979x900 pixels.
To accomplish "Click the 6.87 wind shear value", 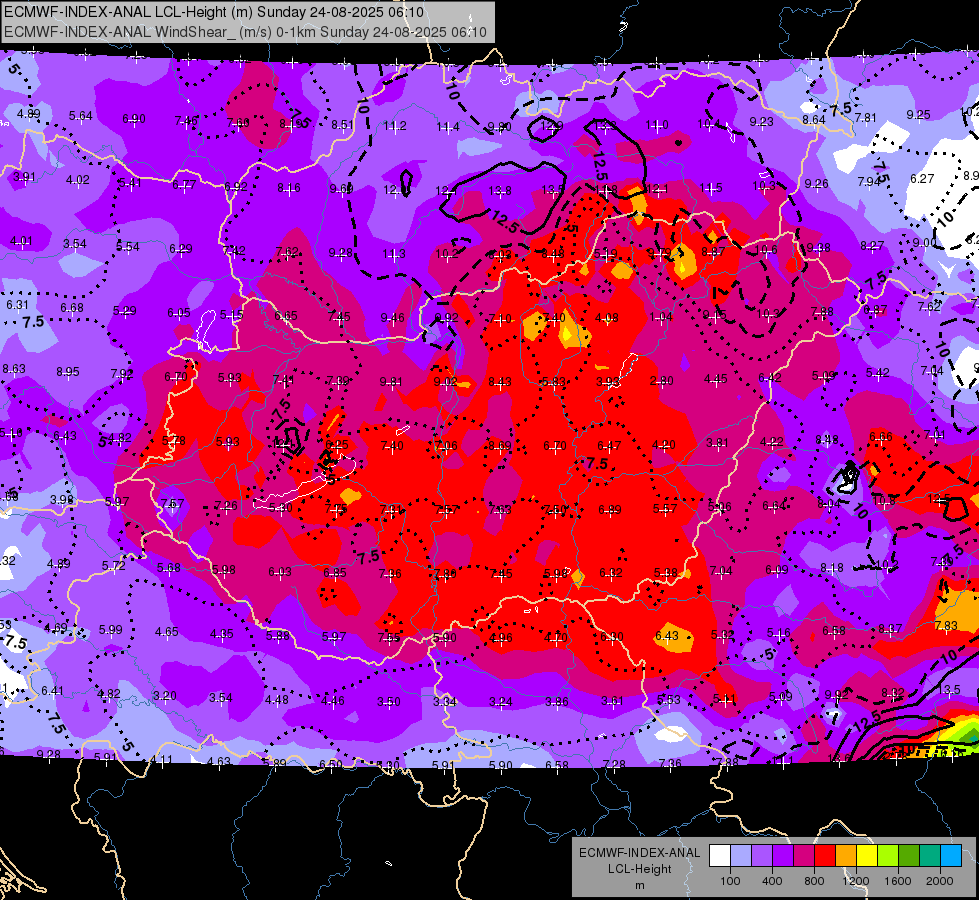I will [875, 310].
